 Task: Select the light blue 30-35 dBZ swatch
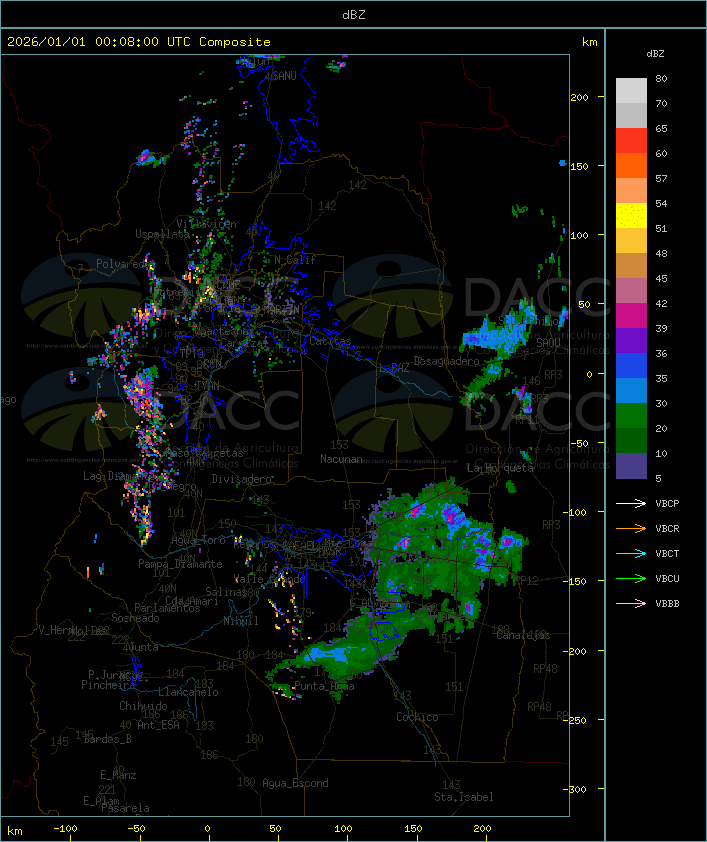tap(631, 390)
